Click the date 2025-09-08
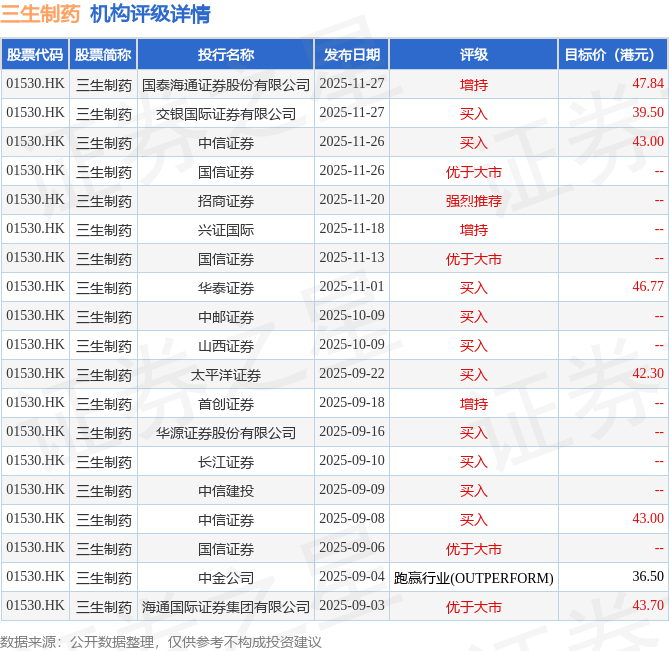 point(352,519)
